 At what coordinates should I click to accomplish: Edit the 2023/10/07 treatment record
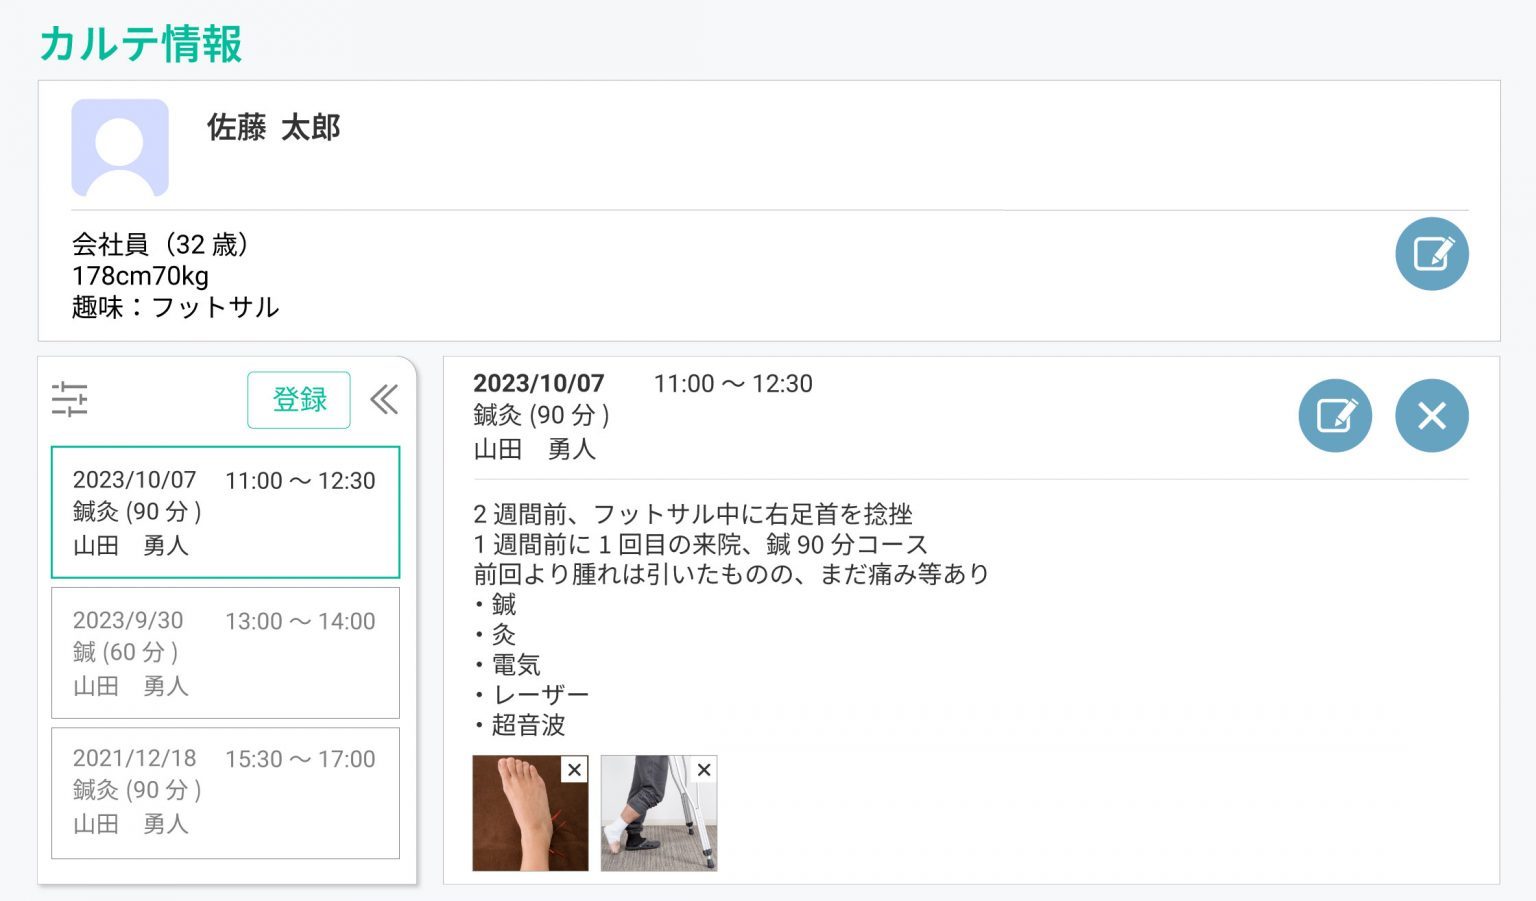click(1335, 416)
